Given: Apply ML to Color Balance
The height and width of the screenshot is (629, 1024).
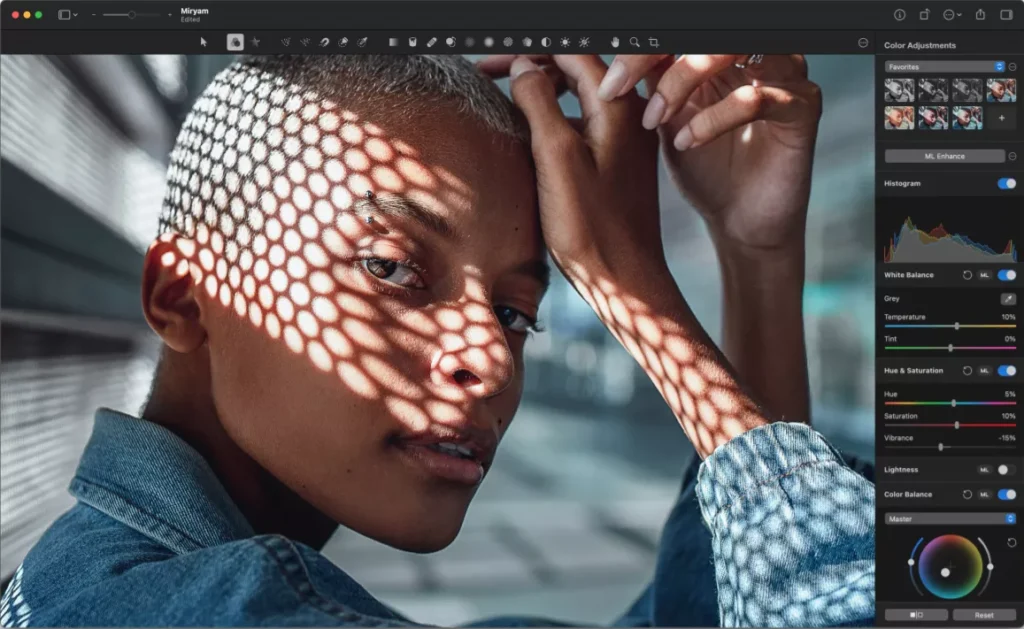Looking at the screenshot, I should pos(985,494).
